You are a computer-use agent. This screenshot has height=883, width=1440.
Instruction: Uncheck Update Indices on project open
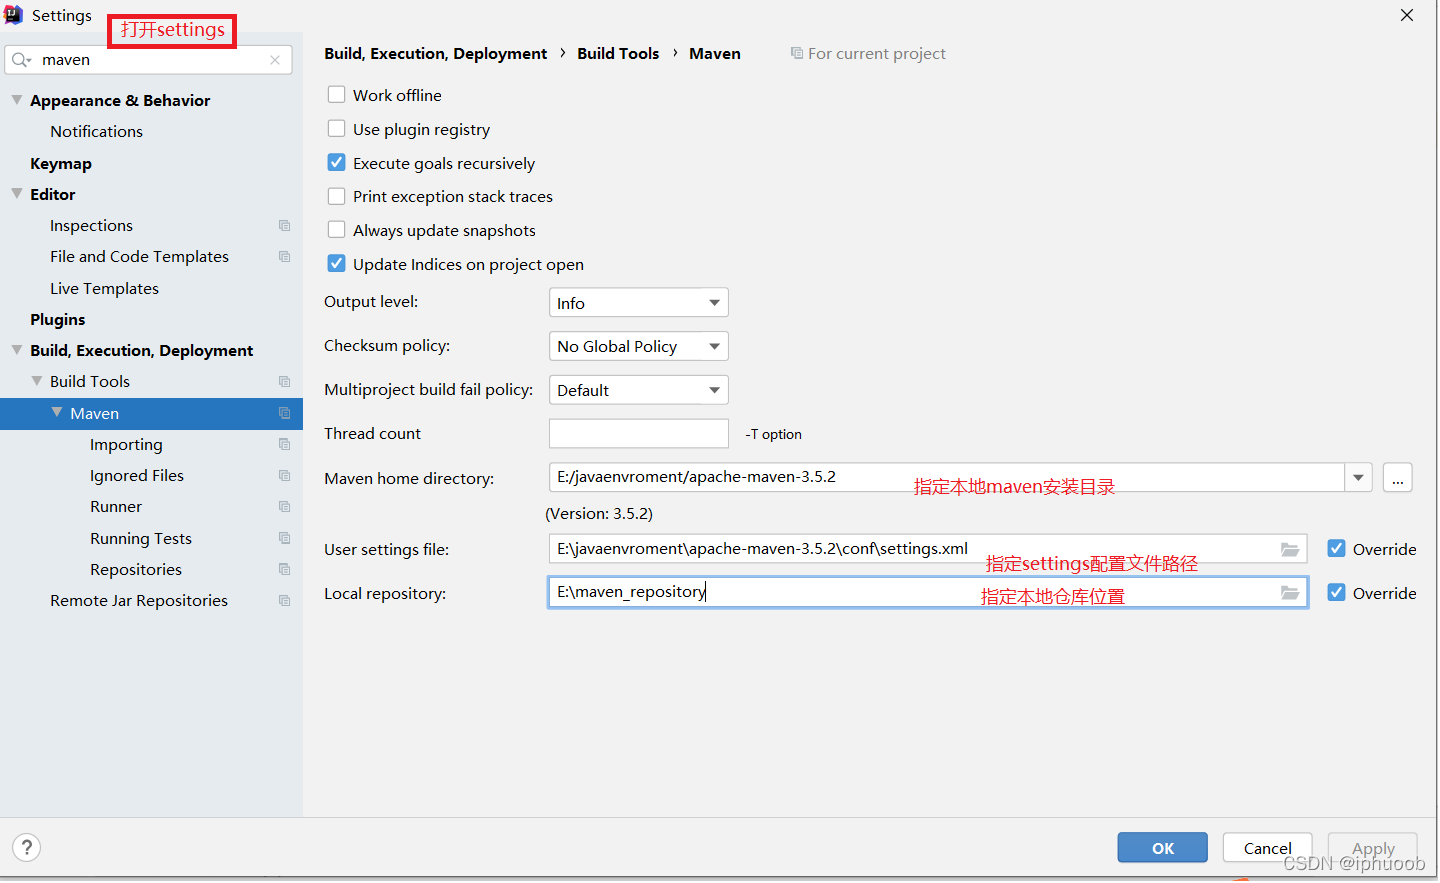337,264
